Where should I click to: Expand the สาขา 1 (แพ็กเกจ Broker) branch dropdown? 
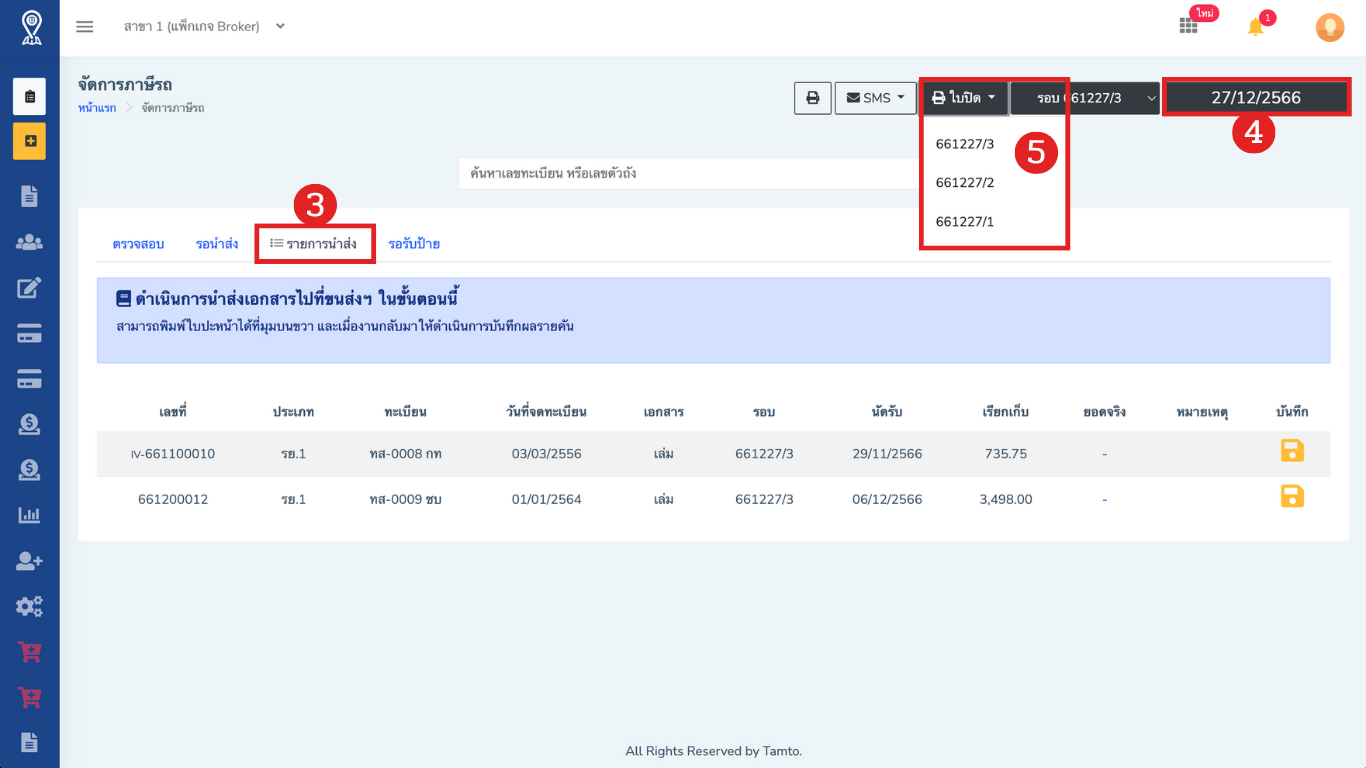[204, 27]
